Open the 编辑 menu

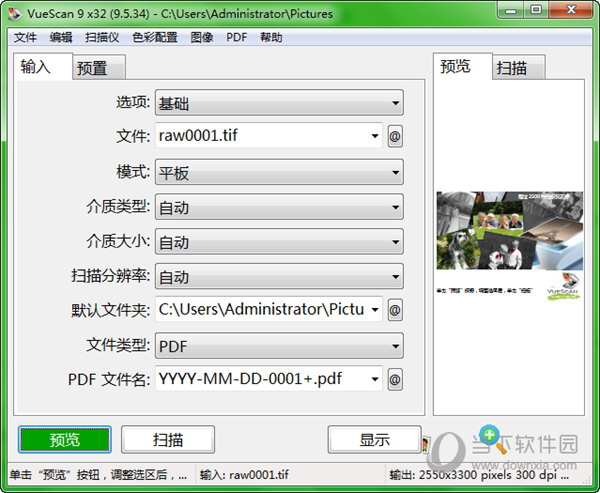click(61, 38)
